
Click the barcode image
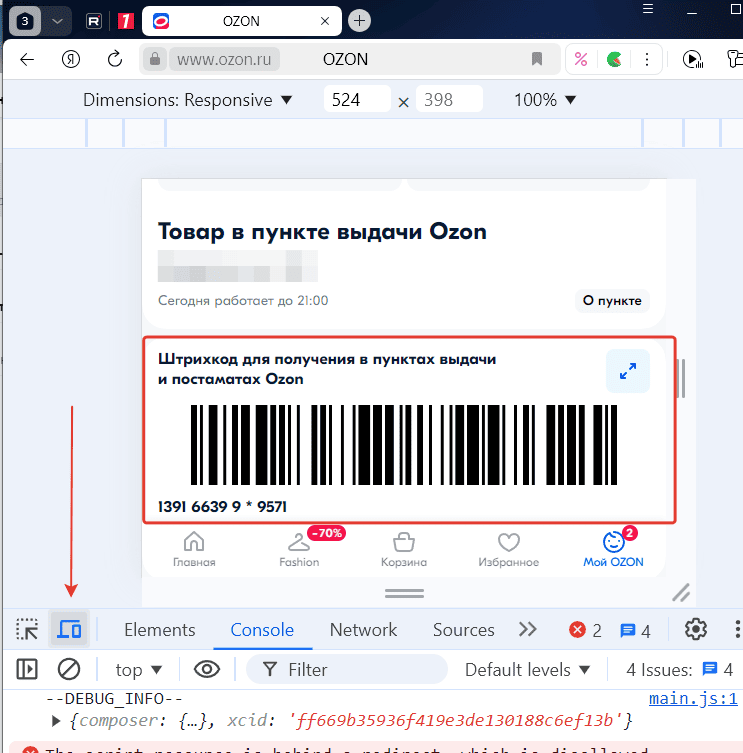pos(403,445)
